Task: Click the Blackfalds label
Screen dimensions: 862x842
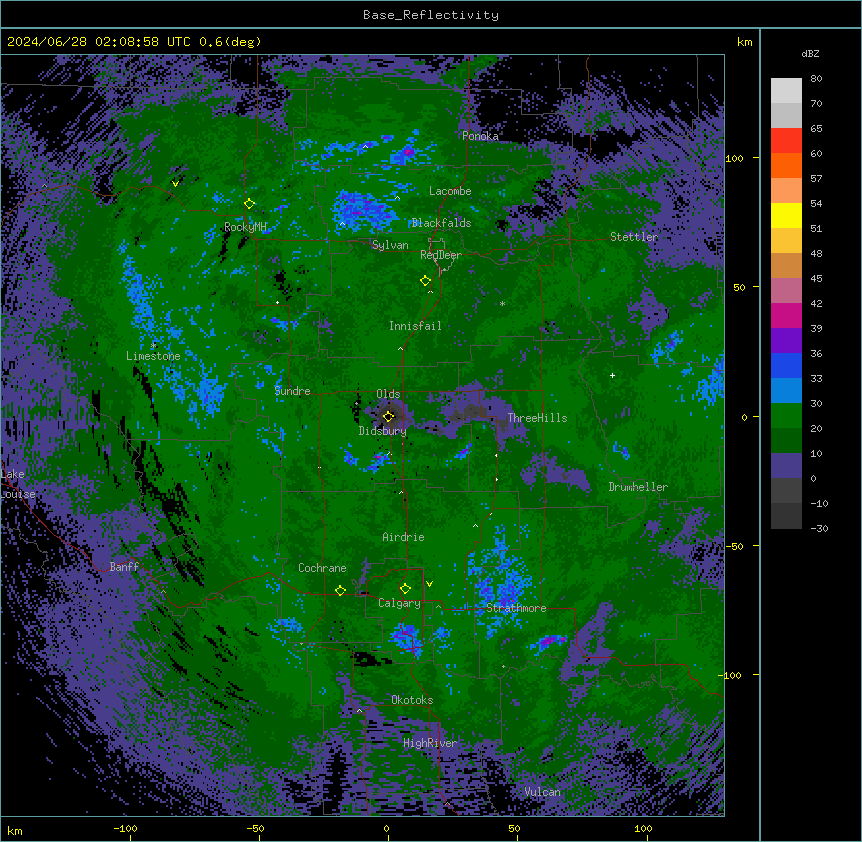Action: point(441,223)
